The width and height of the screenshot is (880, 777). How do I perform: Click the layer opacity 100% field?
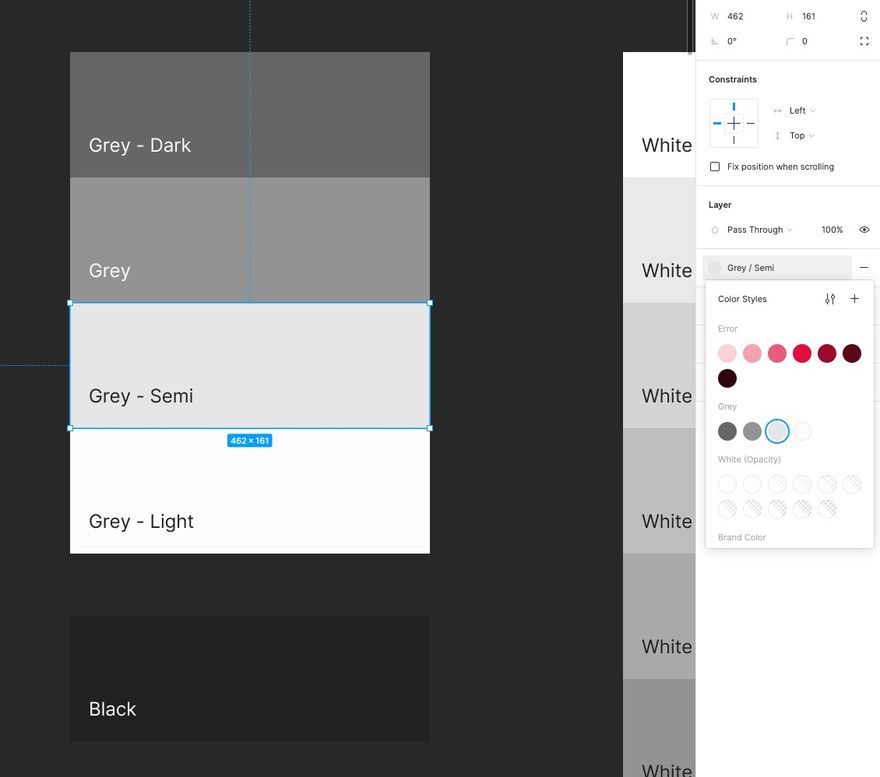[x=832, y=230]
